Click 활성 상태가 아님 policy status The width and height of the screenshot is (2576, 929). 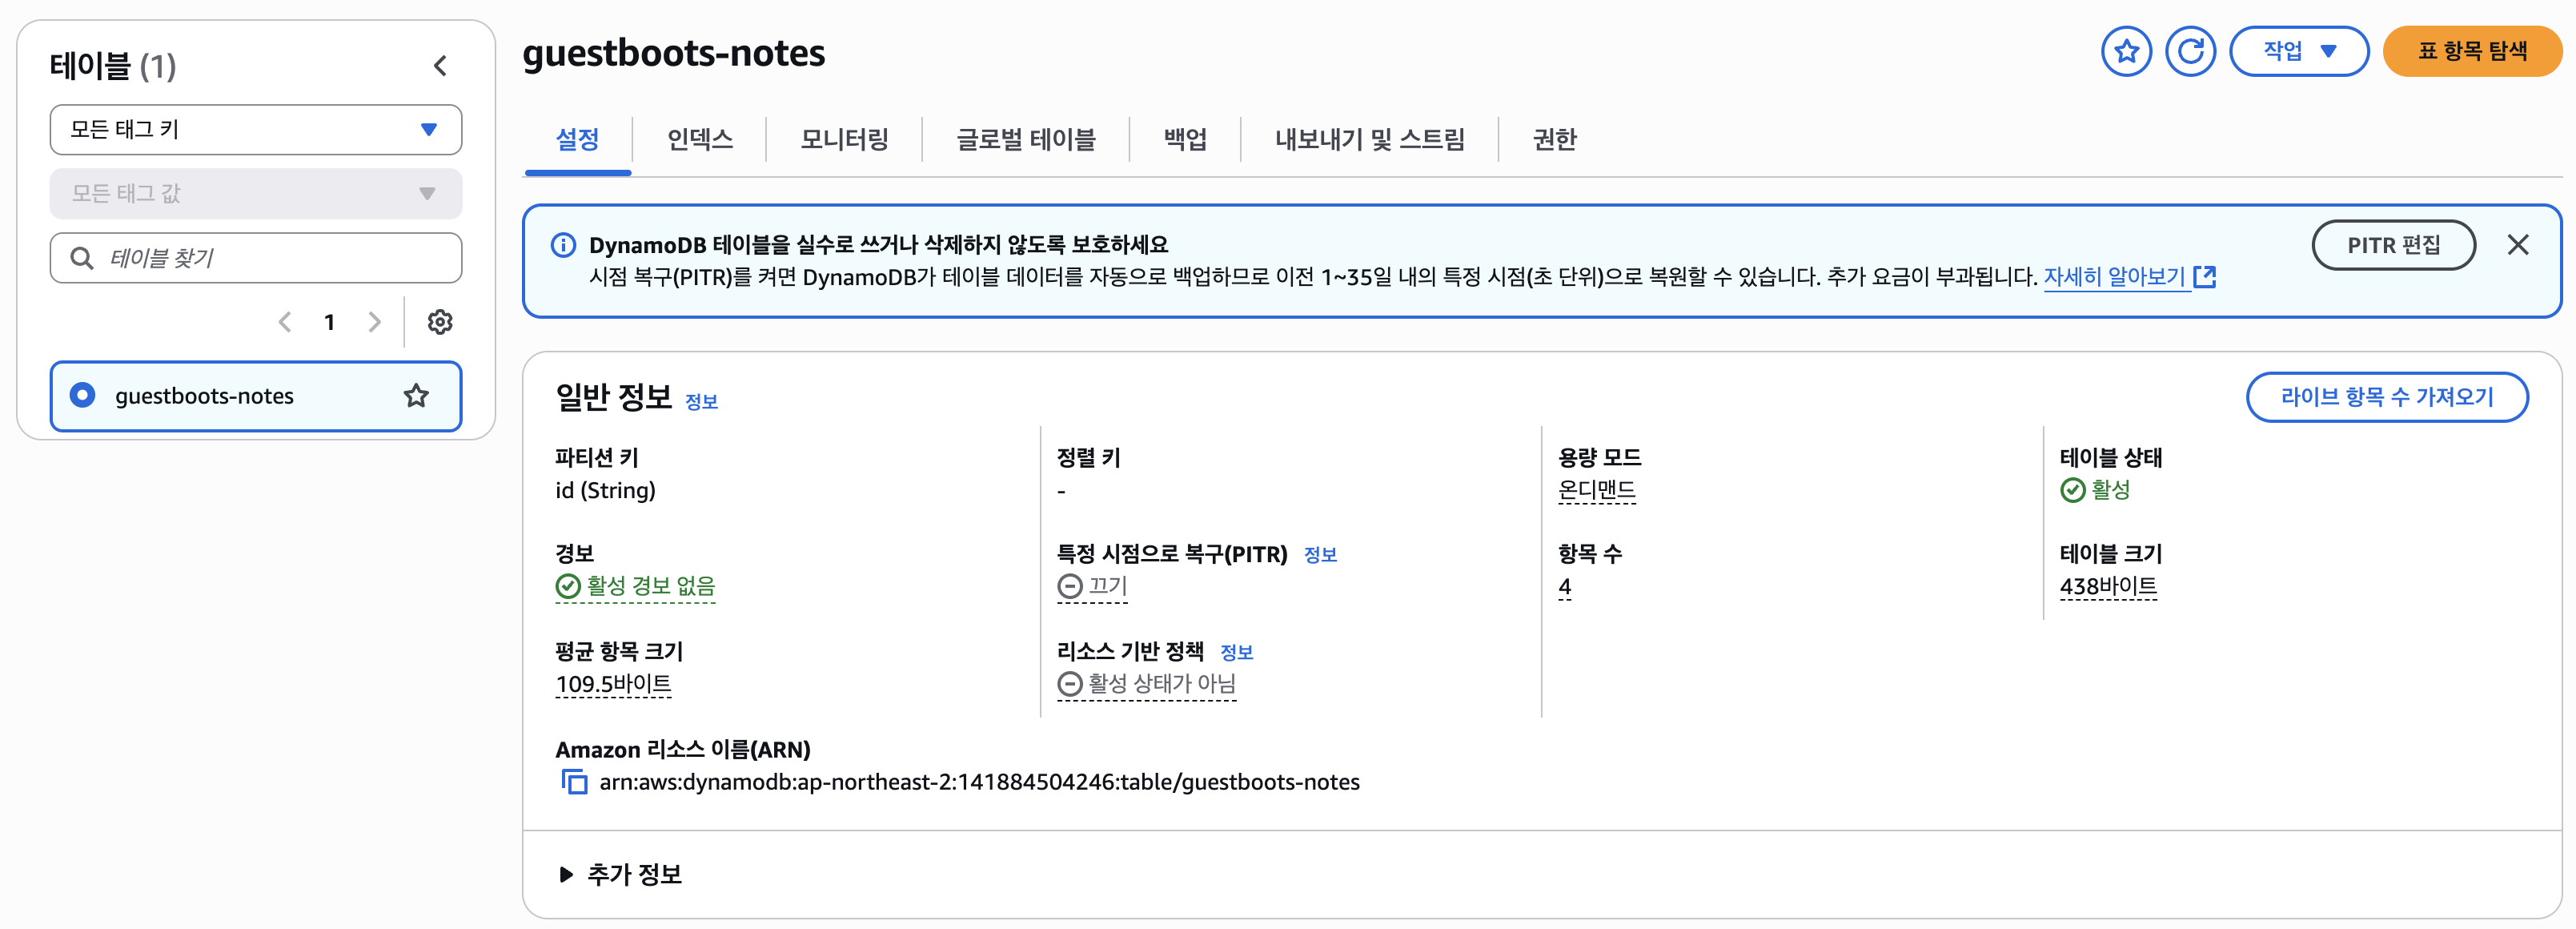tap(1147, 684)
